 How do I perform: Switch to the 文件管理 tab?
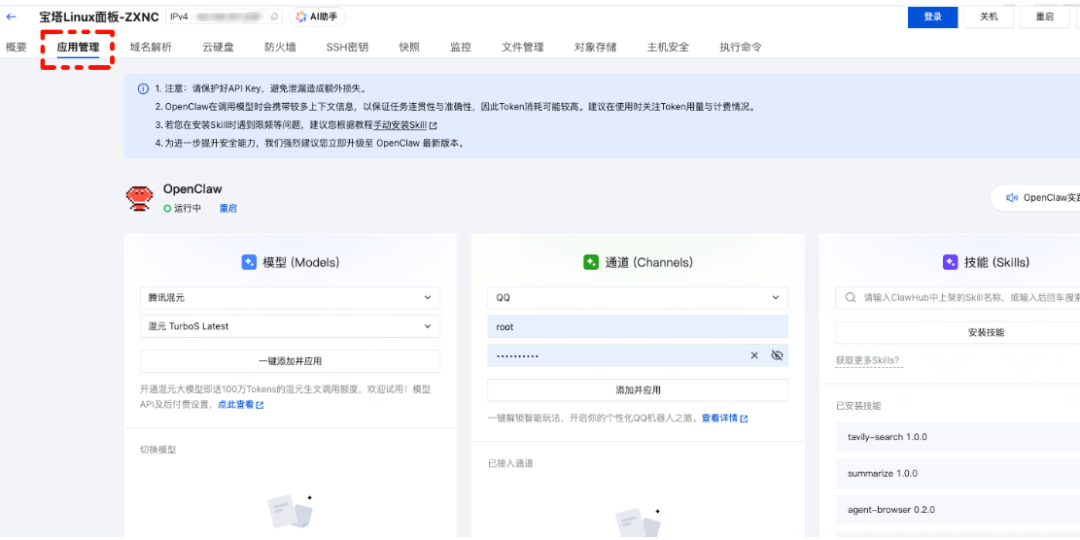523,48
